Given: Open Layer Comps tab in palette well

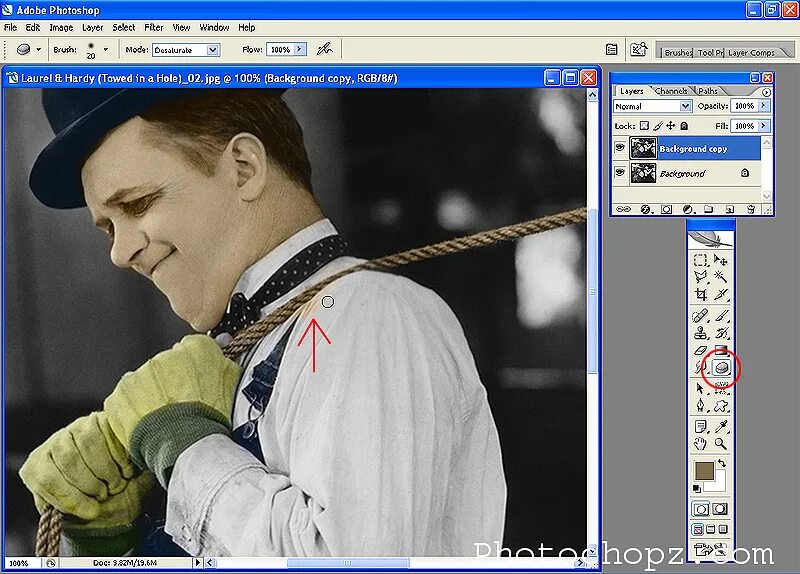Looking at the screenshot, I should point(752,53).
